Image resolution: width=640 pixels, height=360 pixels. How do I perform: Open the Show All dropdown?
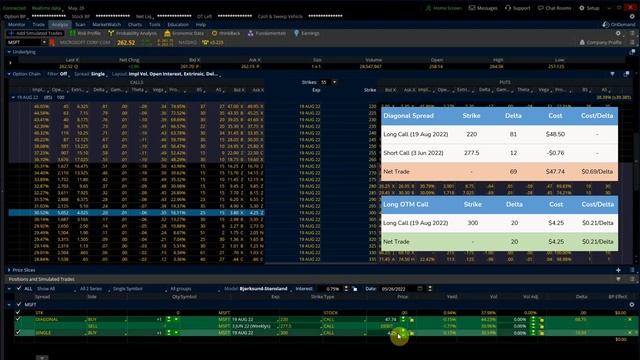(56, 289)
